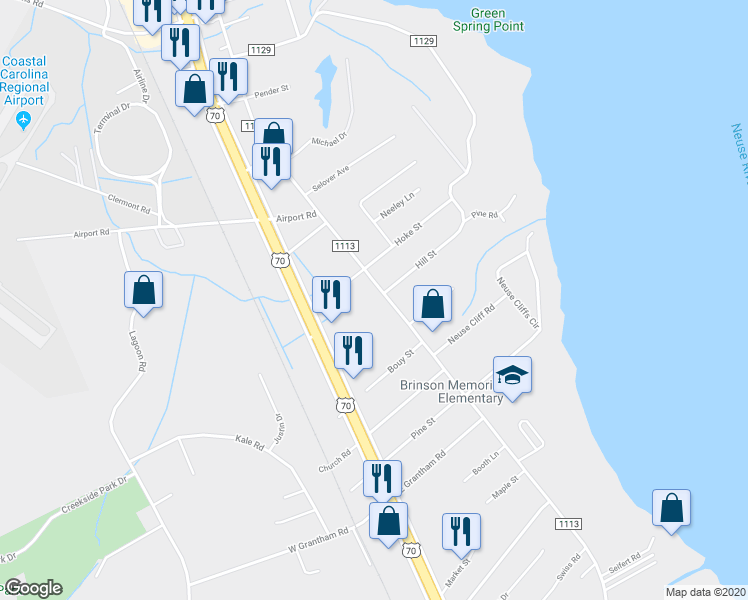Select the shopping marker near Pender St

tap(194, 89)
